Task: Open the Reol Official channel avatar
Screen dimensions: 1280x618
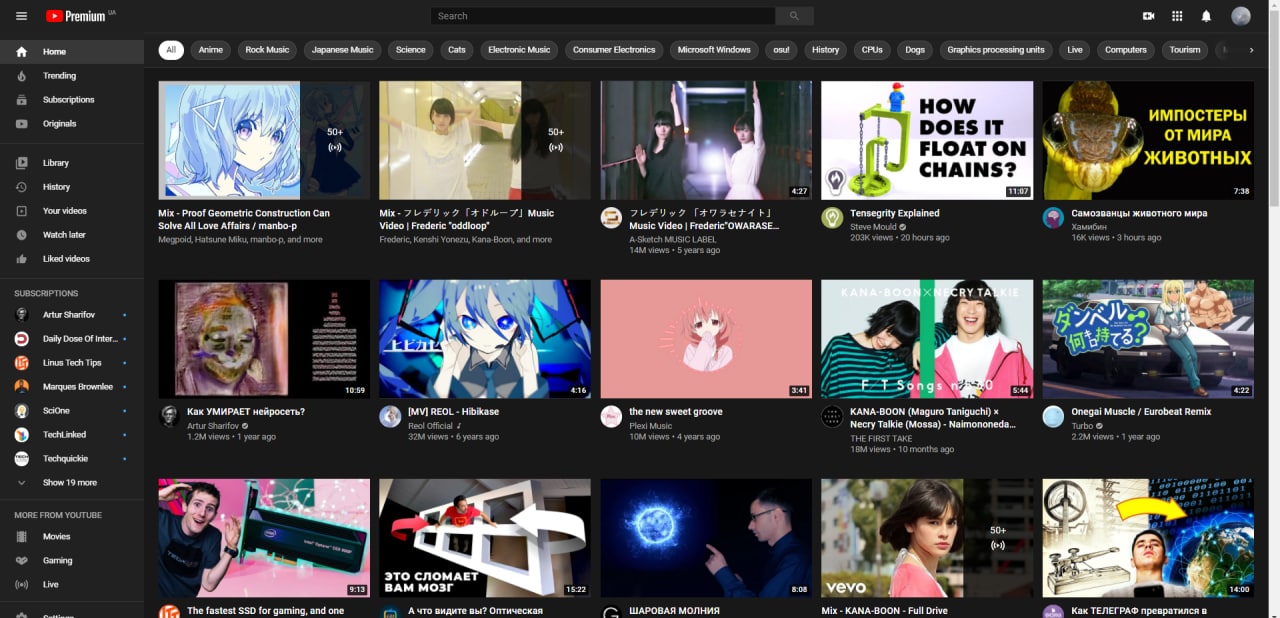Action: tap(390, 417)
